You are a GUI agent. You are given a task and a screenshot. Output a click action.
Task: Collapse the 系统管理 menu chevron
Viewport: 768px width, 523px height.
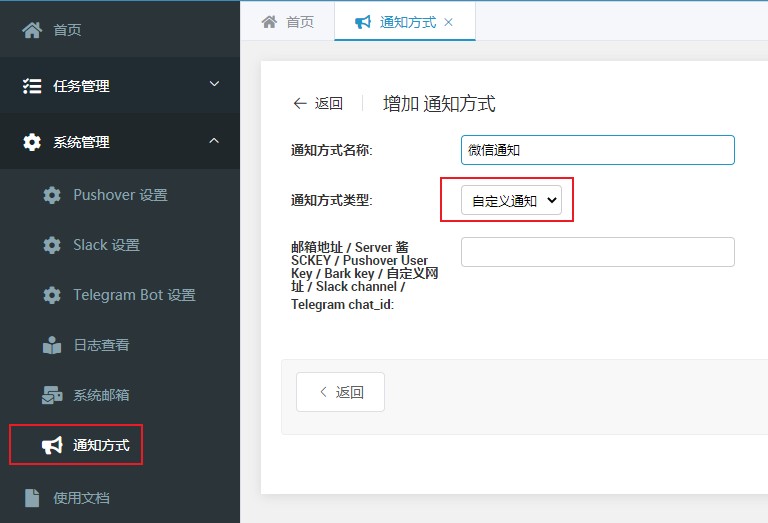pos(214,141)
